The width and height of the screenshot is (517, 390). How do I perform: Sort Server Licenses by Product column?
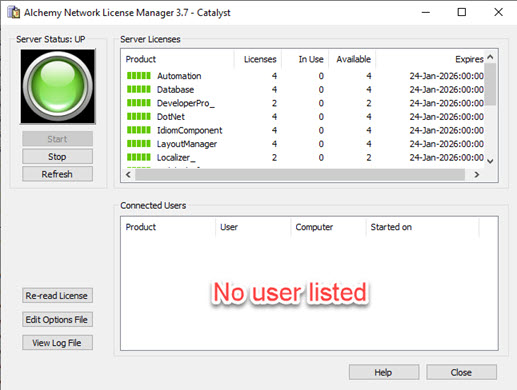point(177,59)
